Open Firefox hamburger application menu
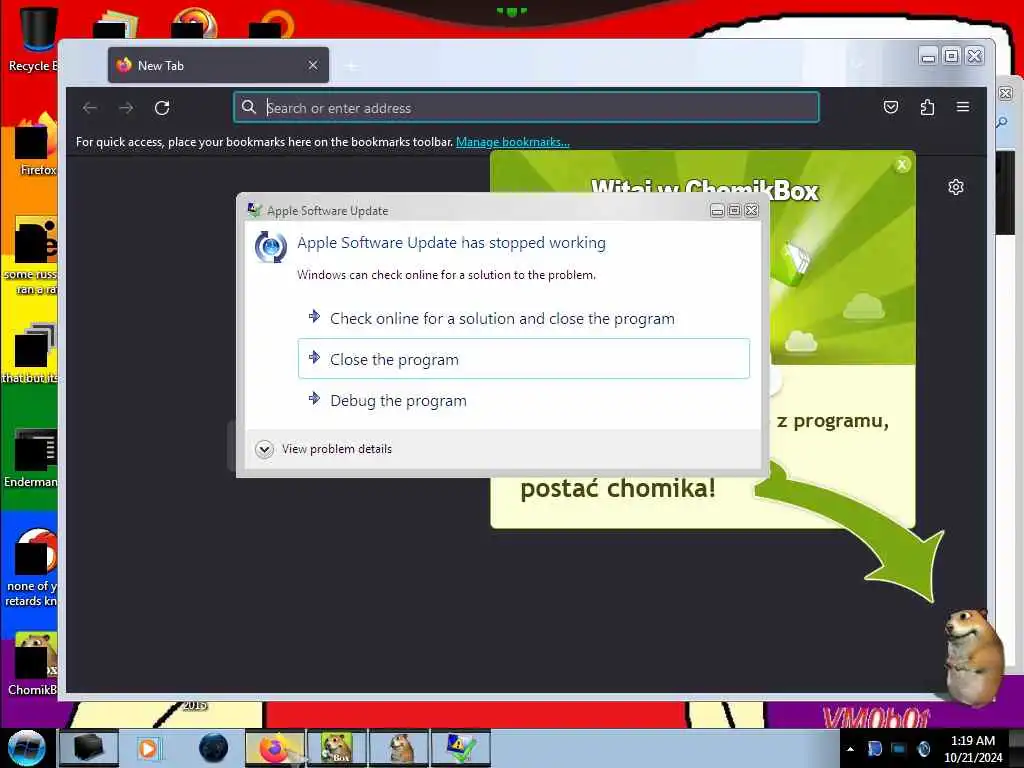The height and width of the screenshot is (768, 1024). 963,107
